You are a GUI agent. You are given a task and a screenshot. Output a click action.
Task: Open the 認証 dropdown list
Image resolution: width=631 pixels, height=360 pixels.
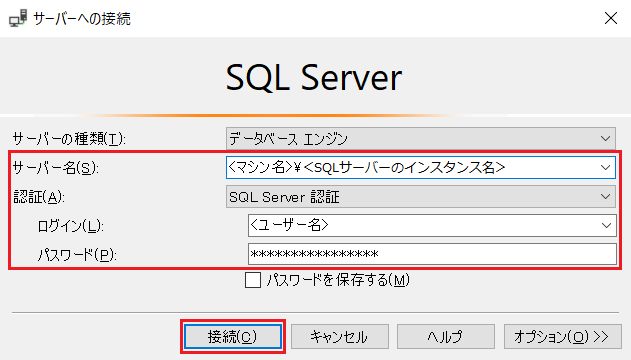(x=421, y=197)
